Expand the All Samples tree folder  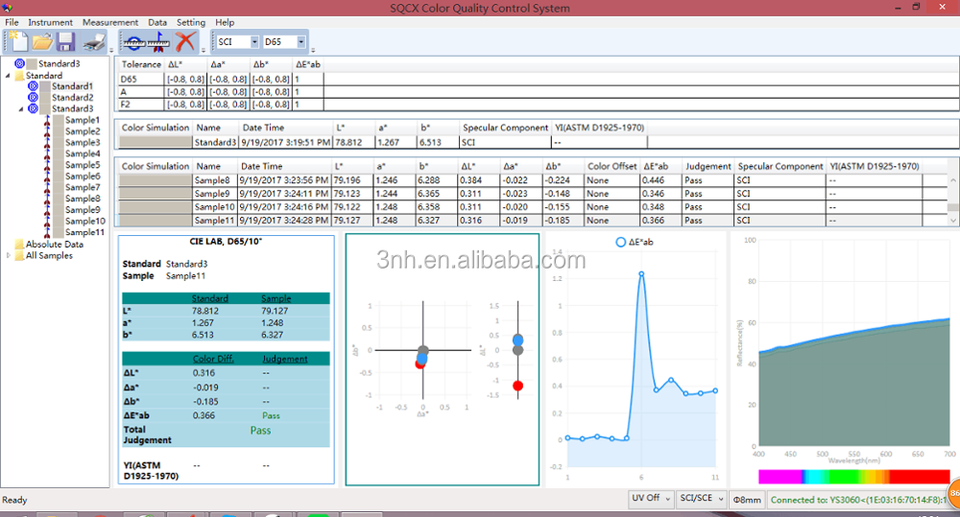click(9, 255)
